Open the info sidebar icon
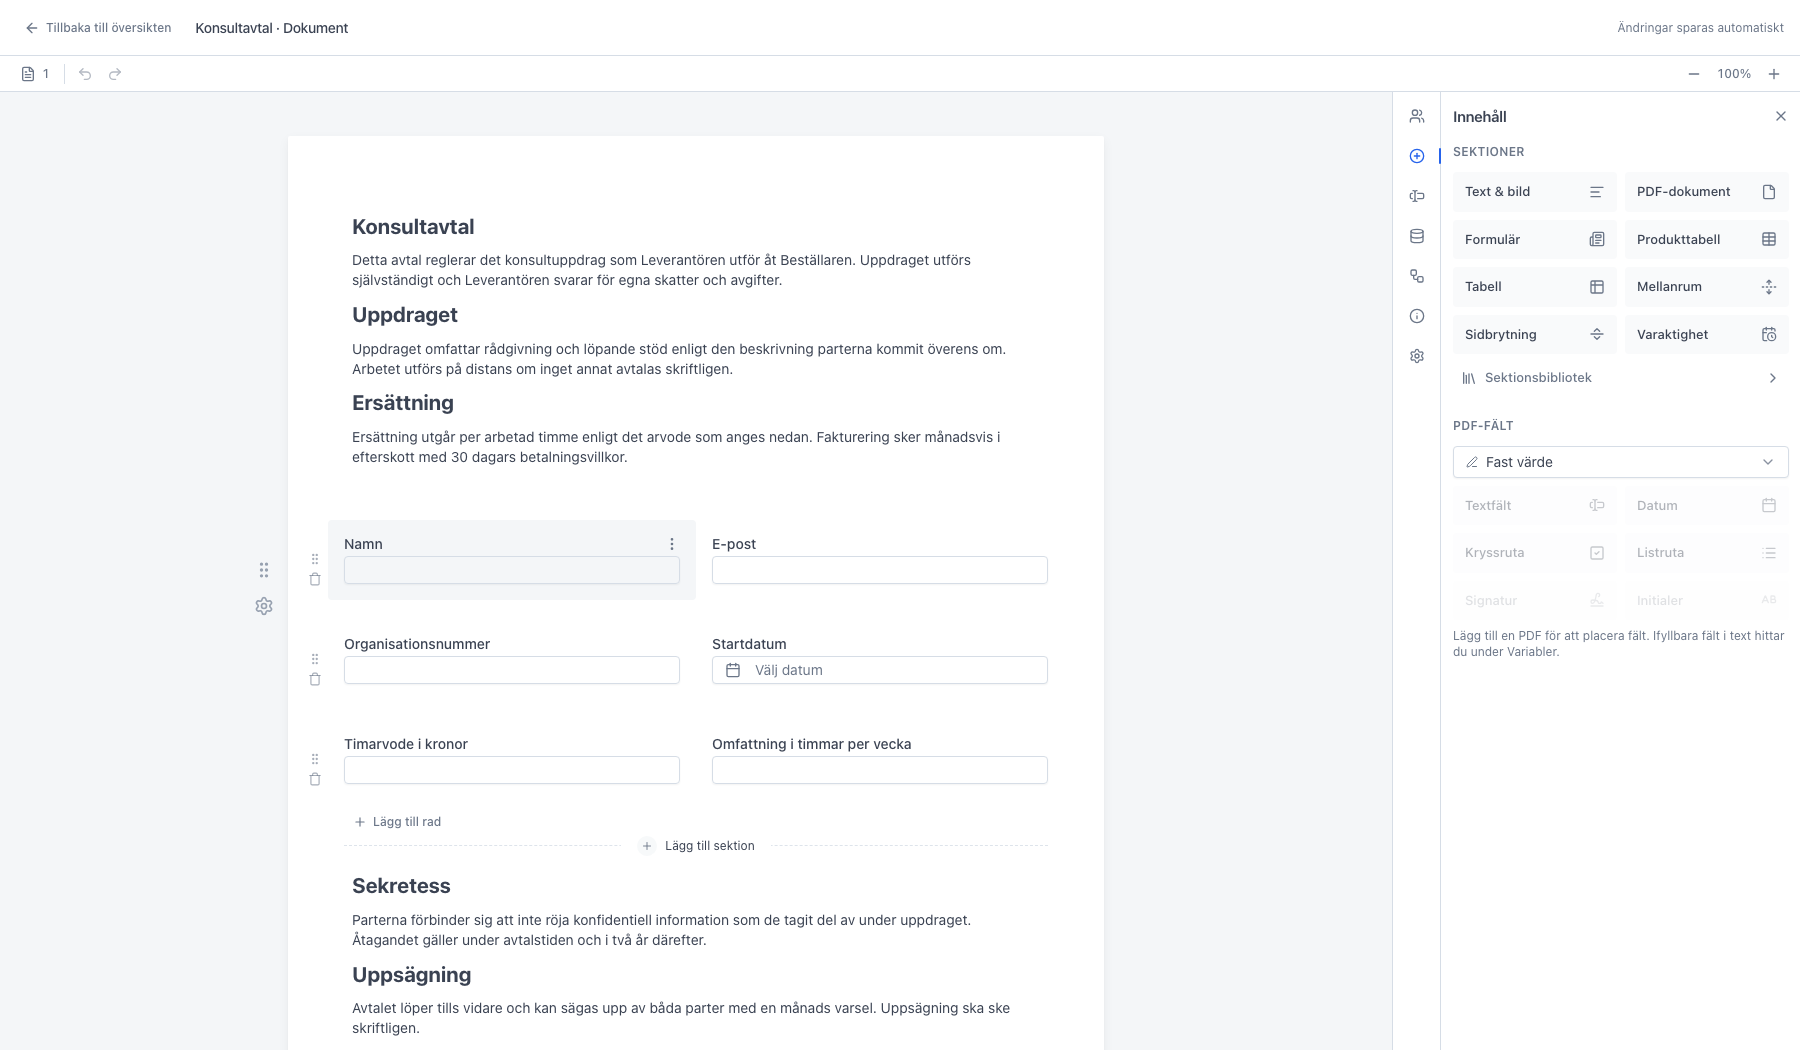This screenshot has width=1800, height=1050. point(1416,316)
